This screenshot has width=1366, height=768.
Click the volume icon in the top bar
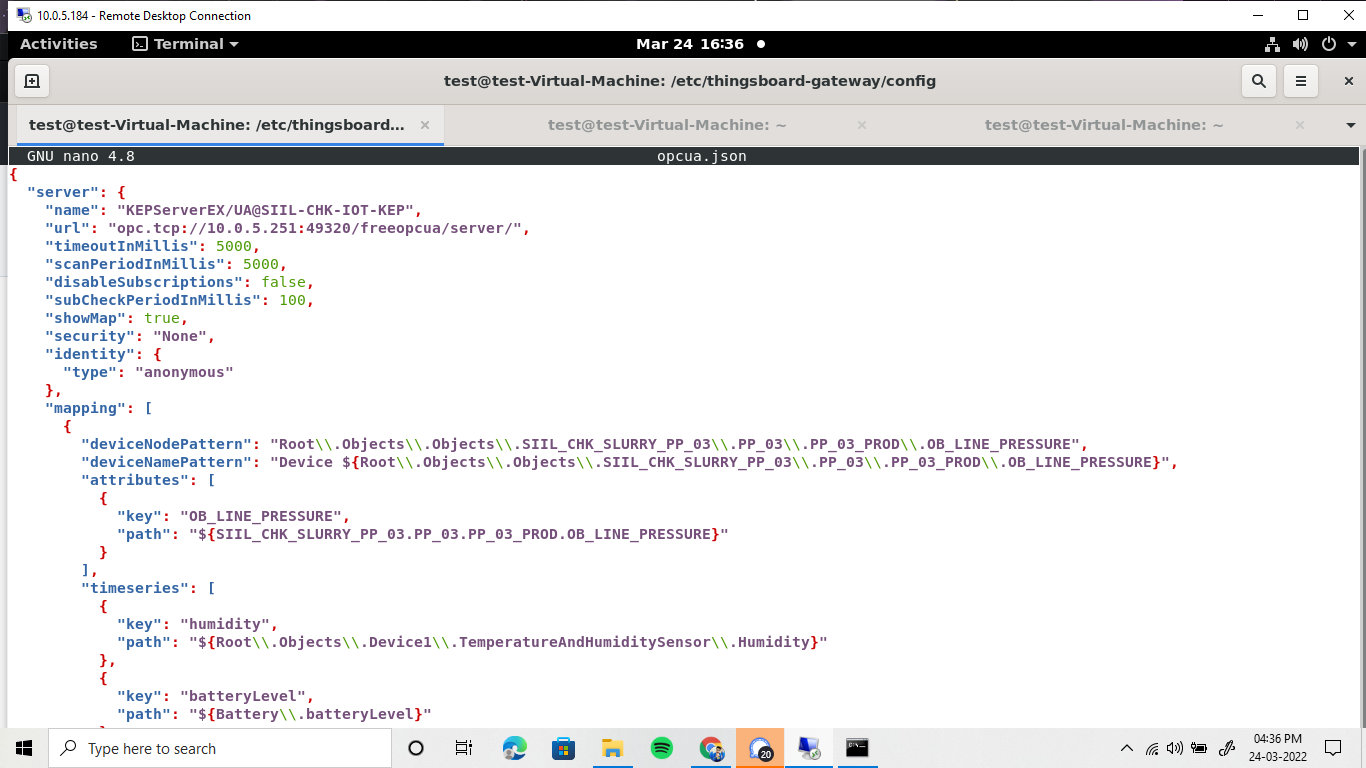click(1301, 43)
